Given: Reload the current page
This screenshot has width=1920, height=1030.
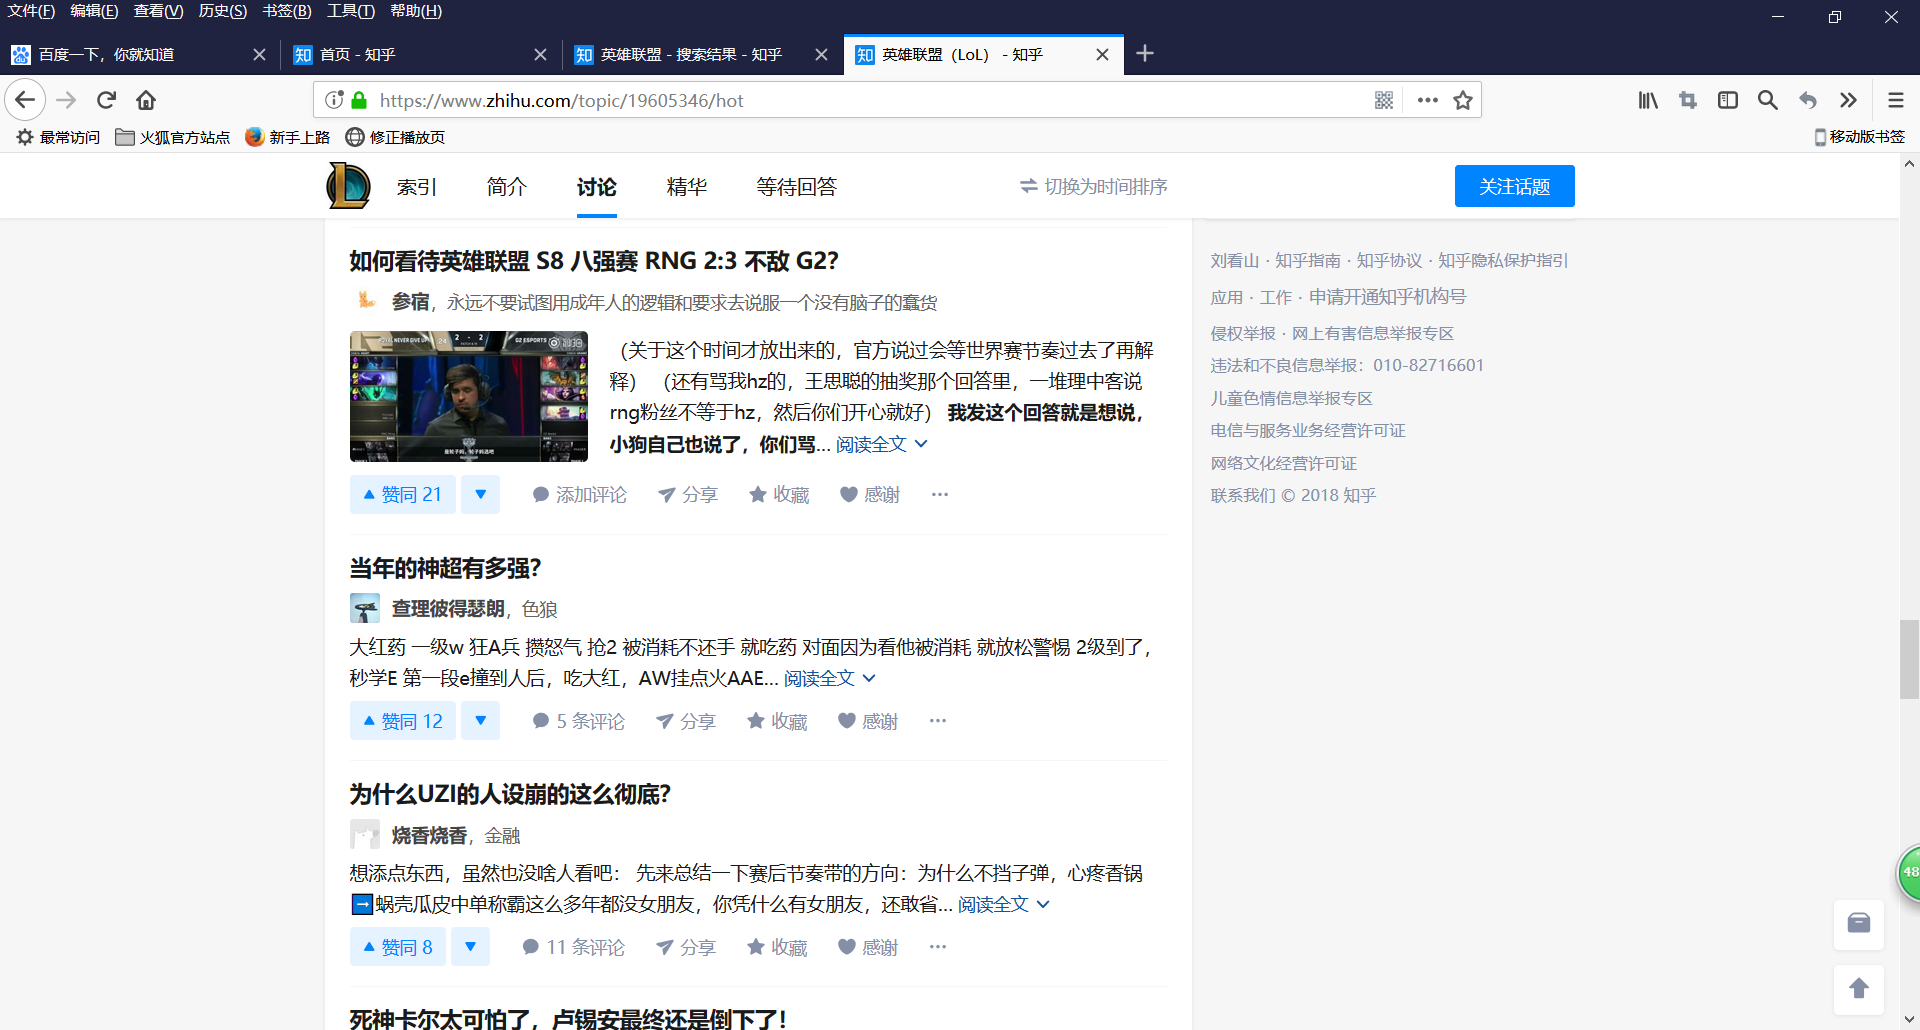Looking at the screenshot, I should point(106,100).
